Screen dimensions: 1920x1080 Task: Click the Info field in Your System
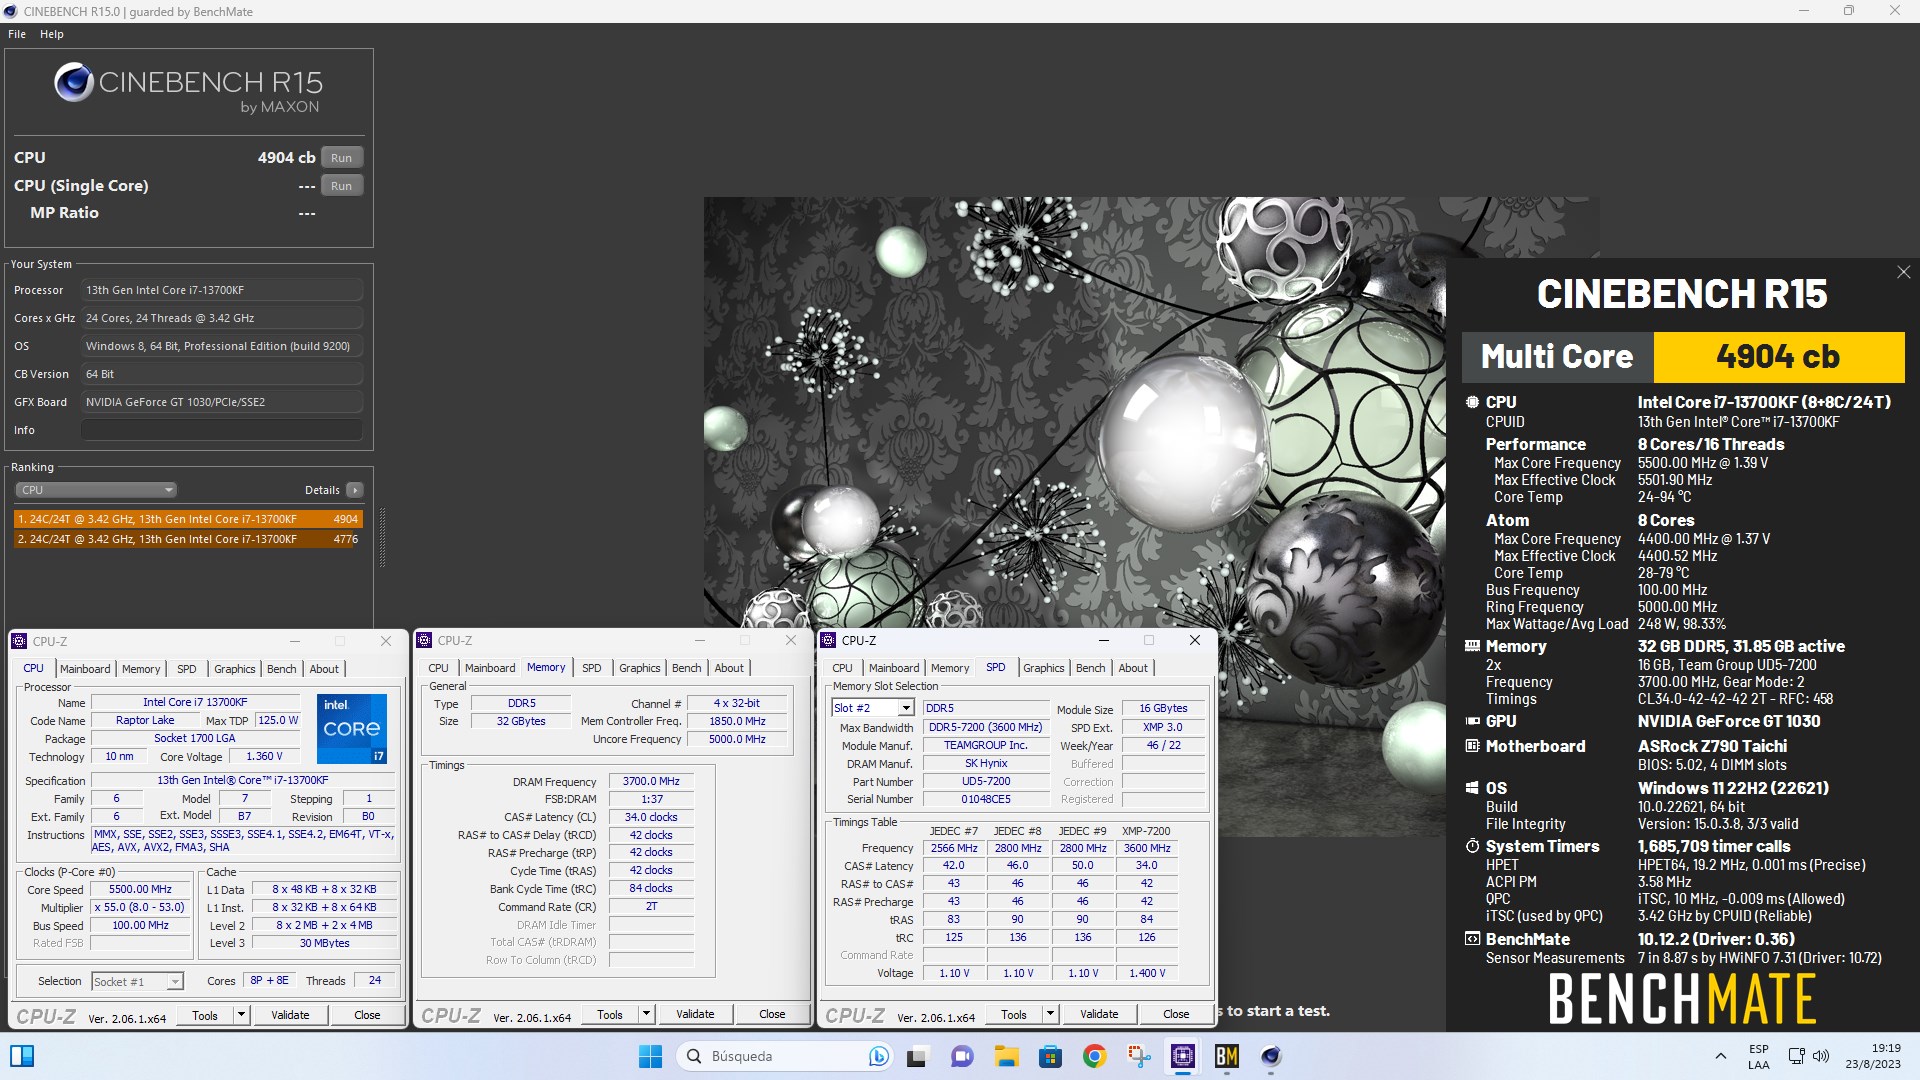[x=222, y=430]
